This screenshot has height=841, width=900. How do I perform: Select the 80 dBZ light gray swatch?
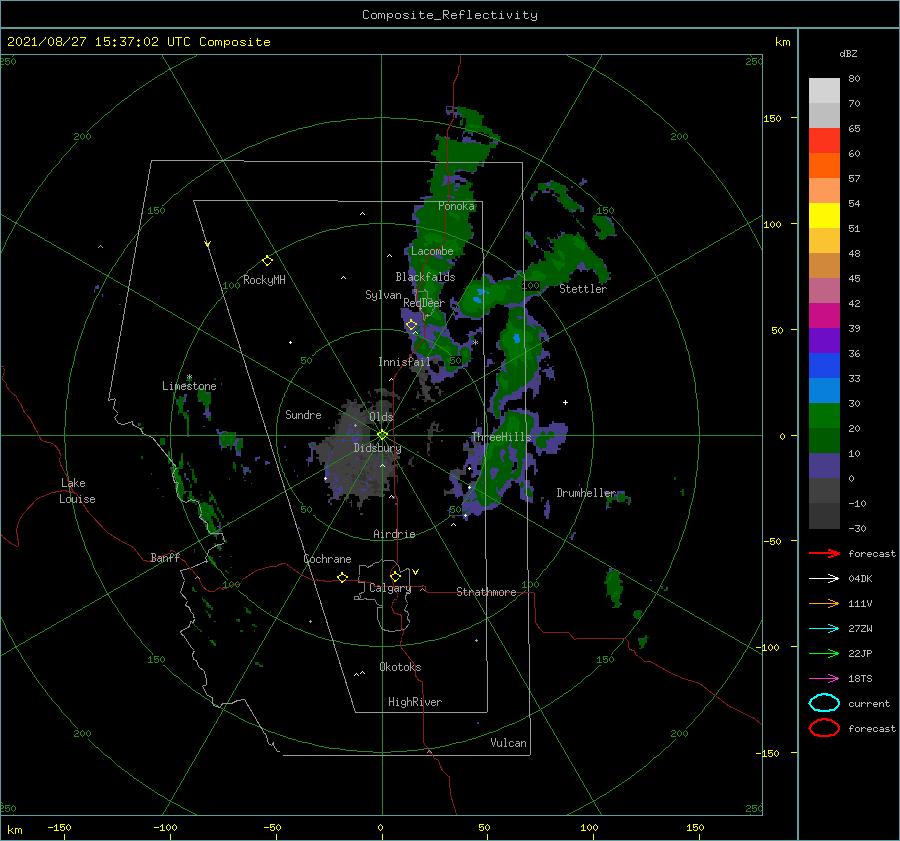(x=824, y=90)
